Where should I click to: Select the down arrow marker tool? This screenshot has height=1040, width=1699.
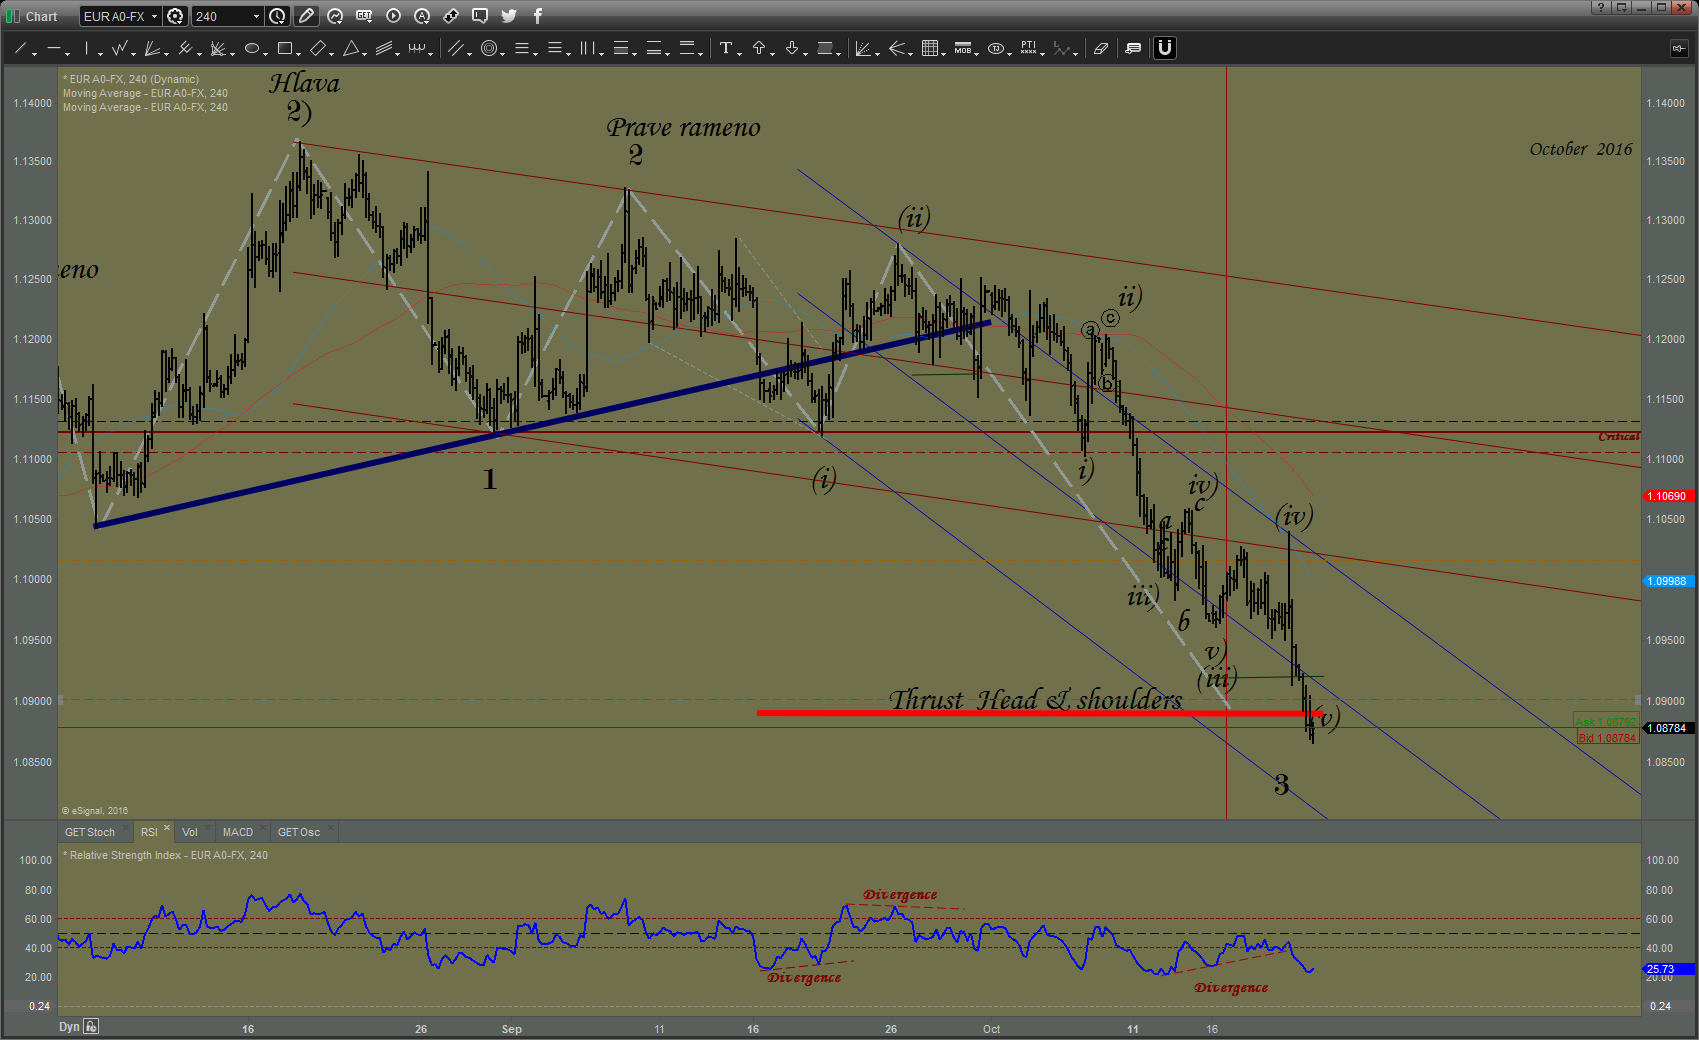tap(791, 48)
